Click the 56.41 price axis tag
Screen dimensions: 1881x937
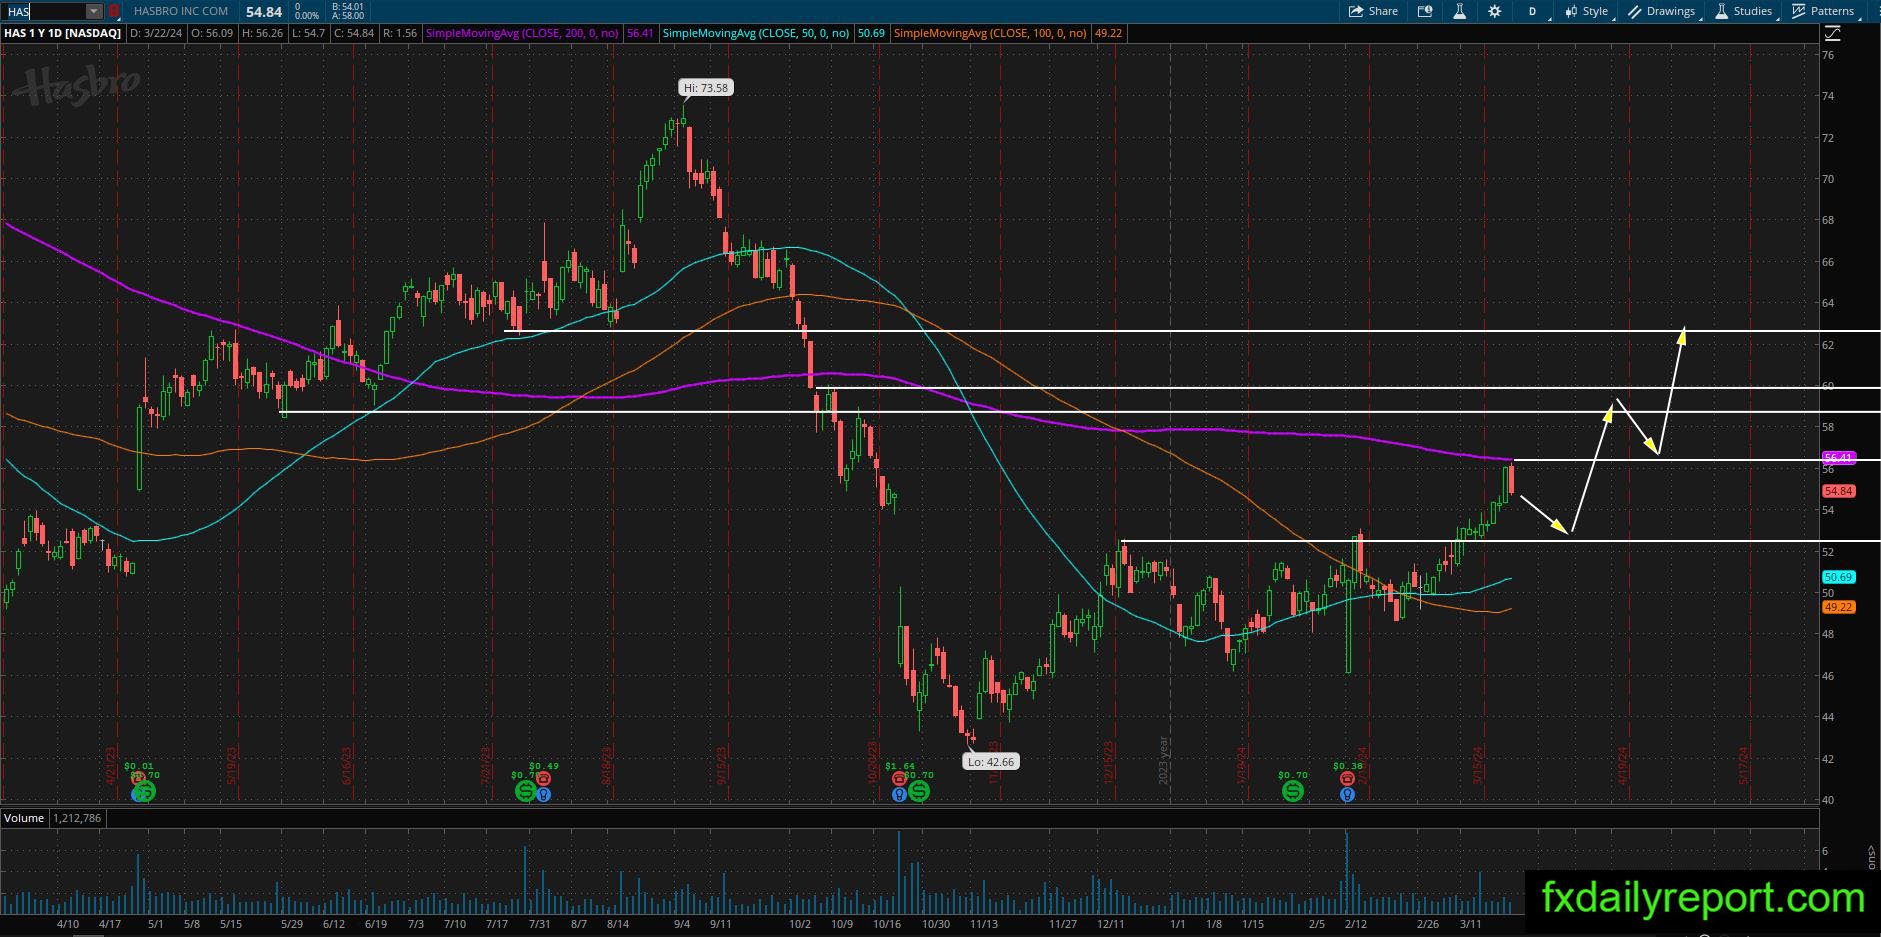pos(1839,458)
